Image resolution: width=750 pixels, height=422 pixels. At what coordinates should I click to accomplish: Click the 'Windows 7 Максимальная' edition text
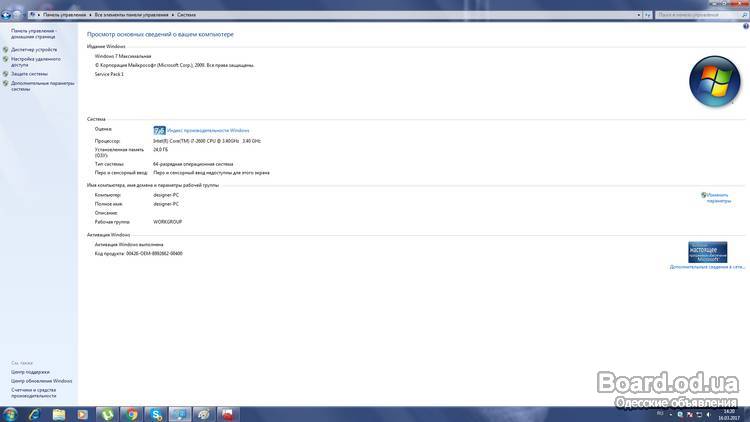click(x=123, y=56)
